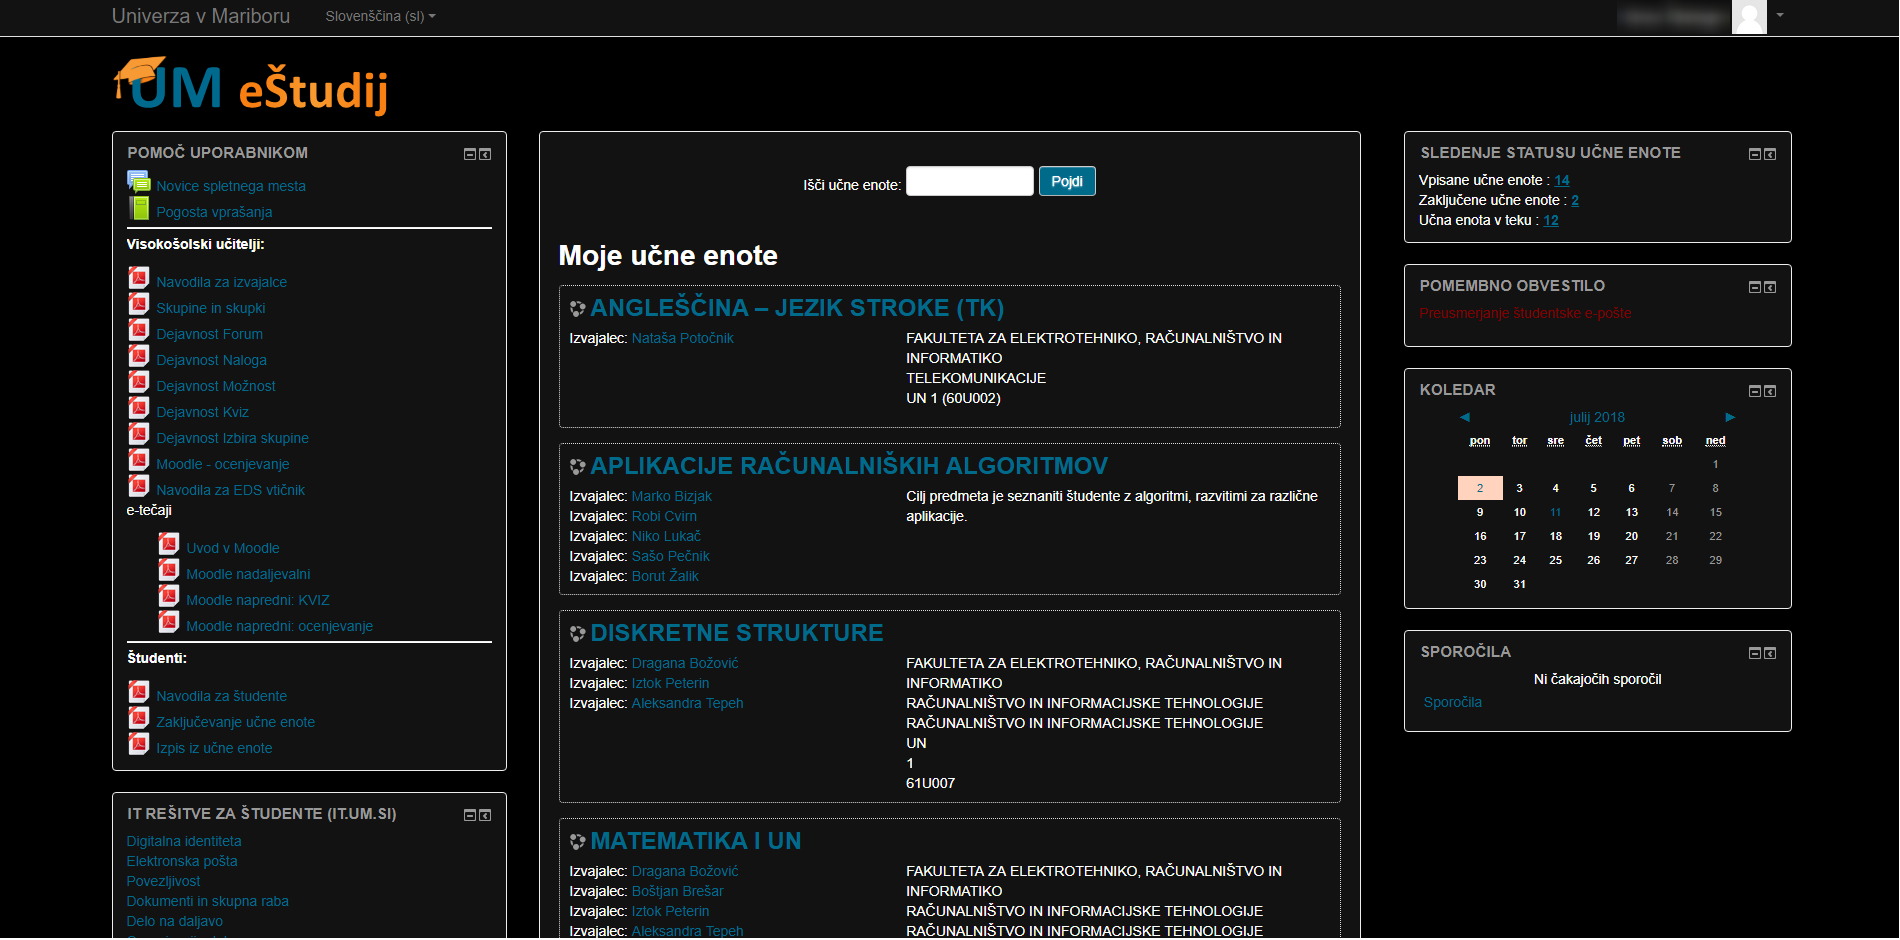Hide the IT rešitve za študente block
Screen dimensions: 1900x940
coord(470,815)
